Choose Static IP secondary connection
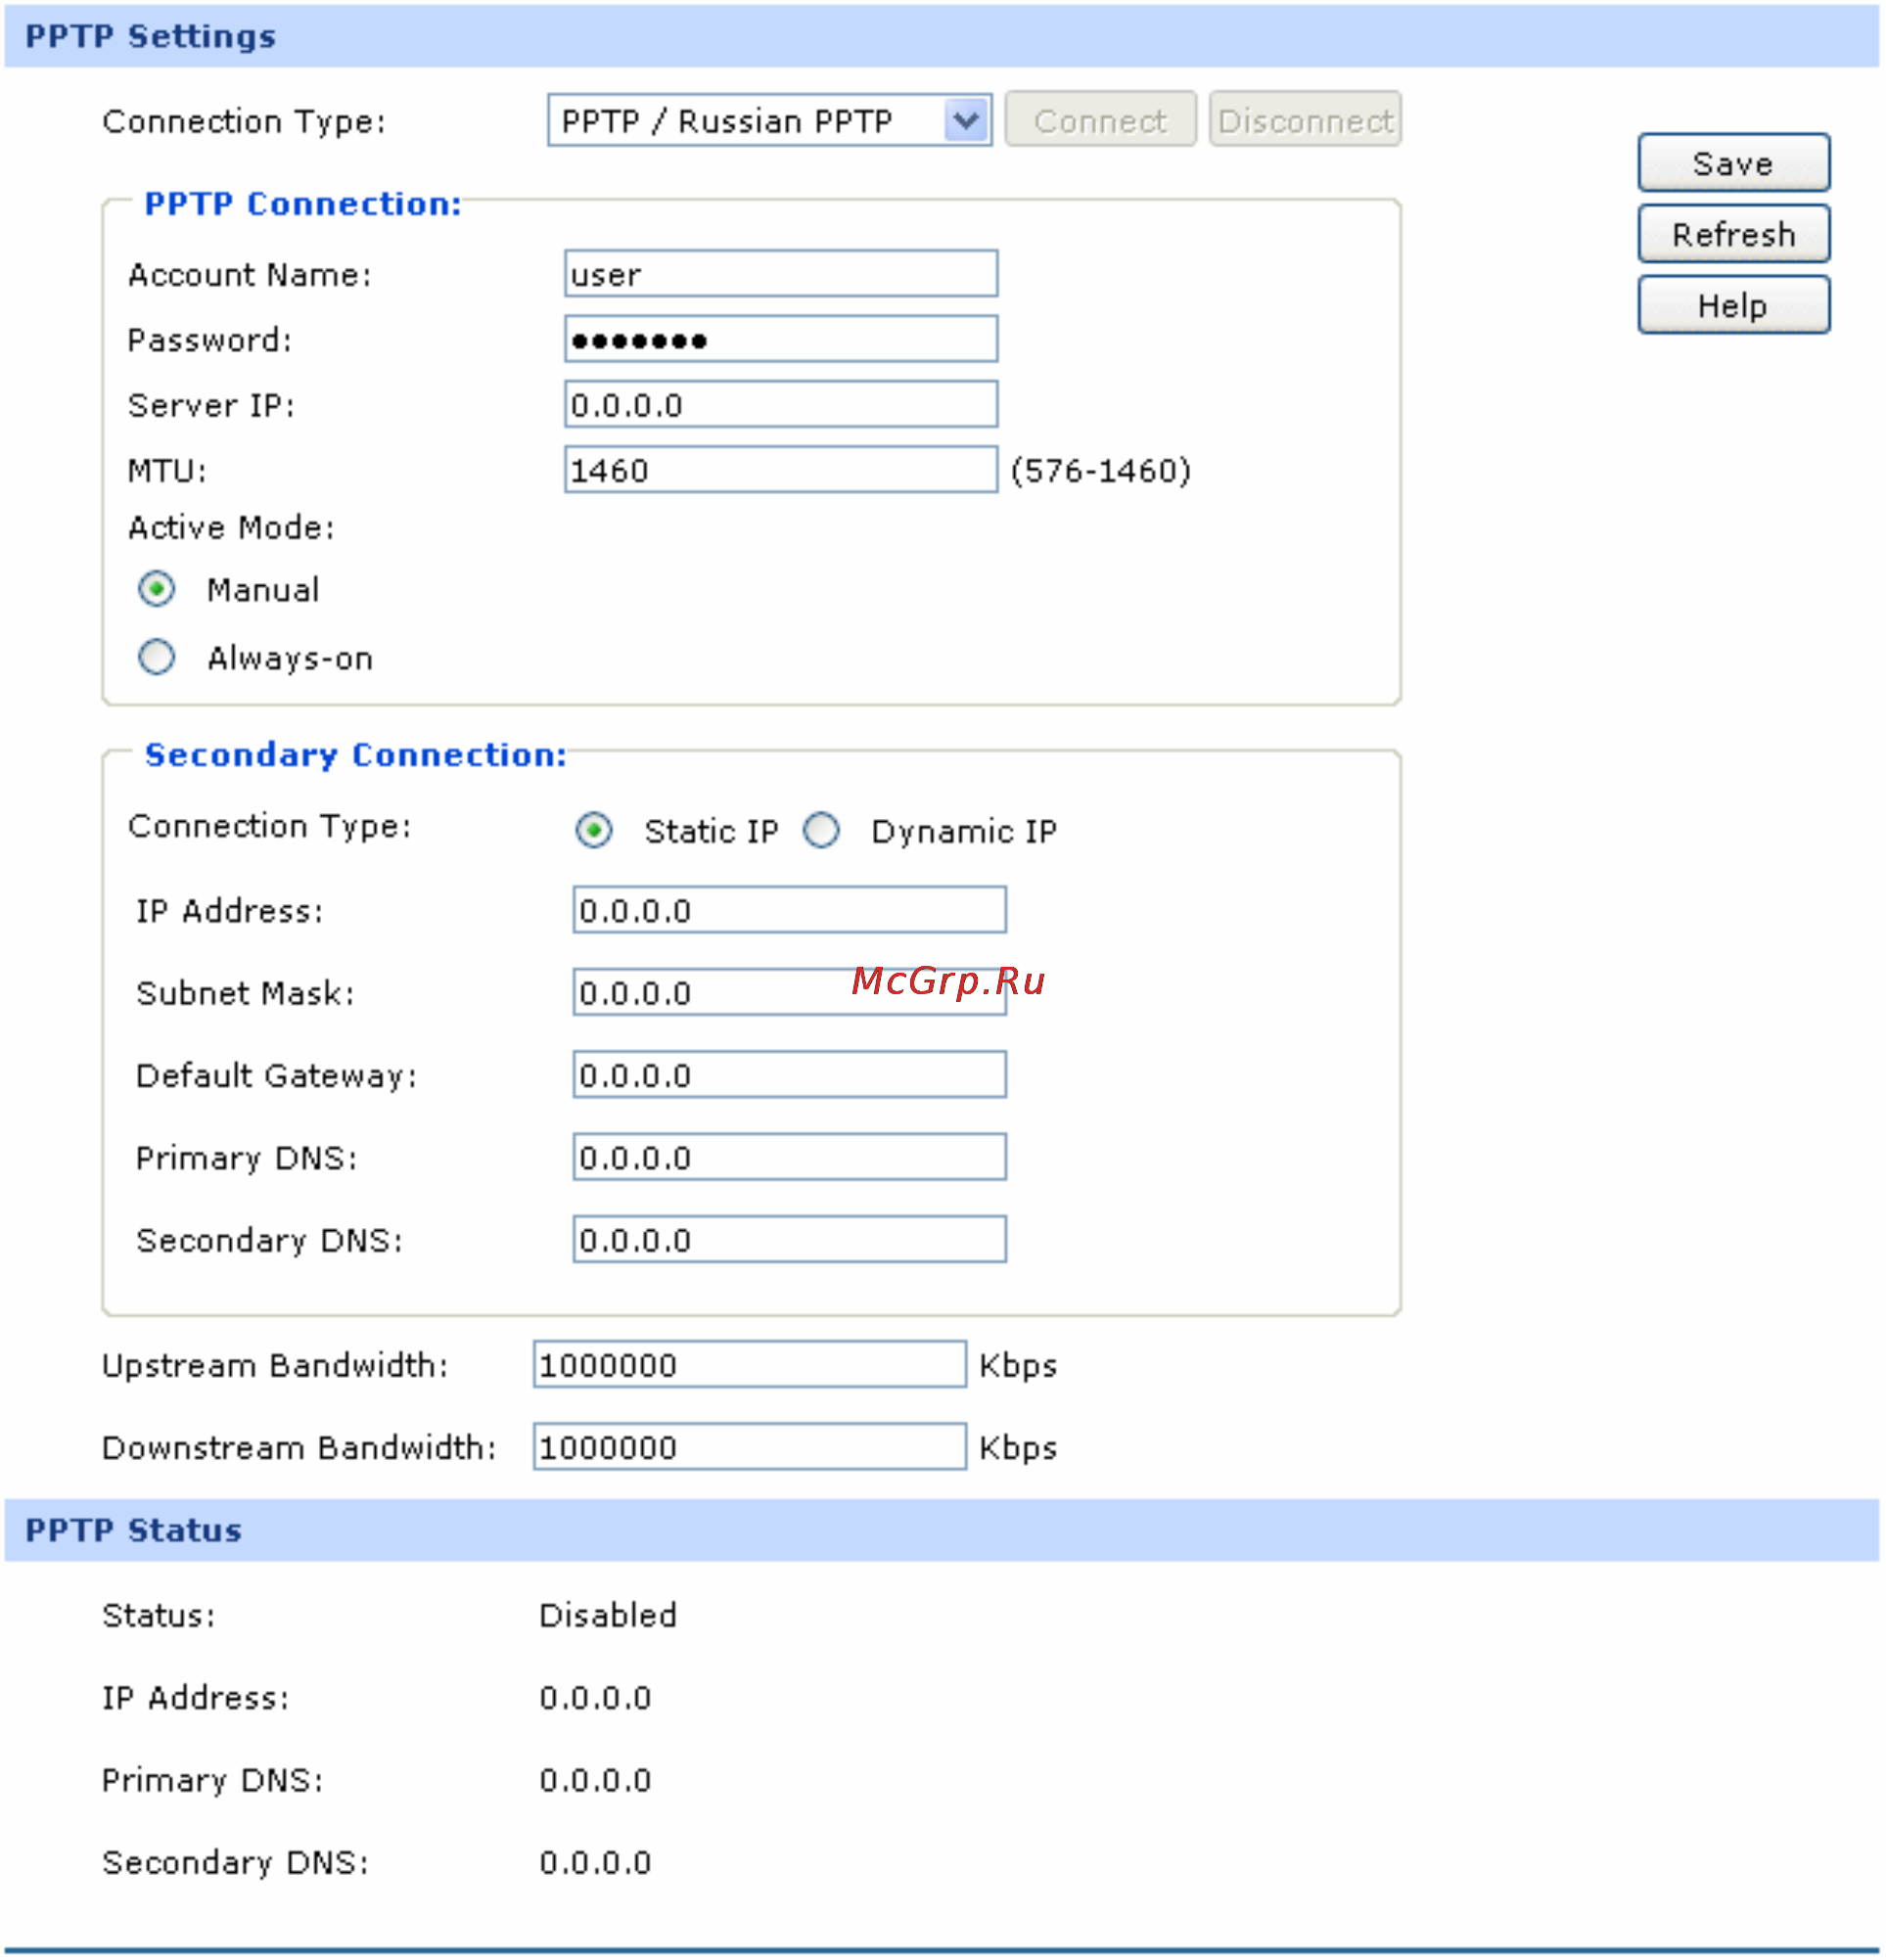Image resolution: width=1886 pixels, height=1960 pixels. (x=594, y=831)
